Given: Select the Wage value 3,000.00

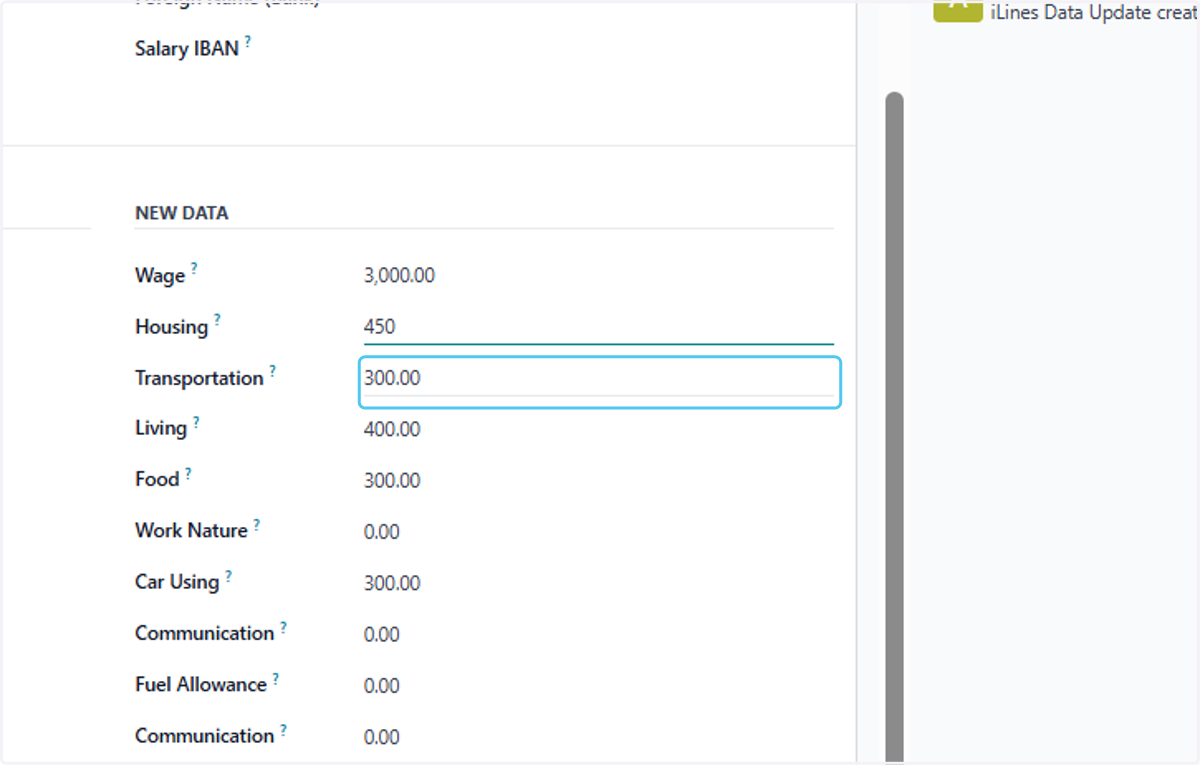Looking at the screenshot, I should click(x=399, y=276).
